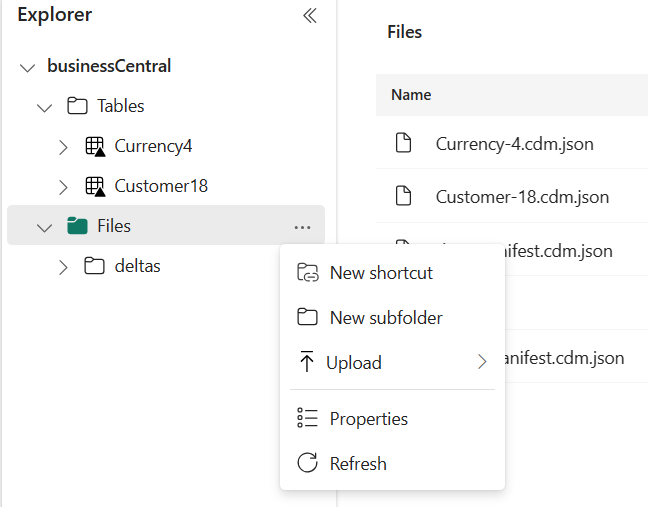Collapse the businessCentral lakehouse node
This screenshot has width=648, height=507.
(27, 67)
